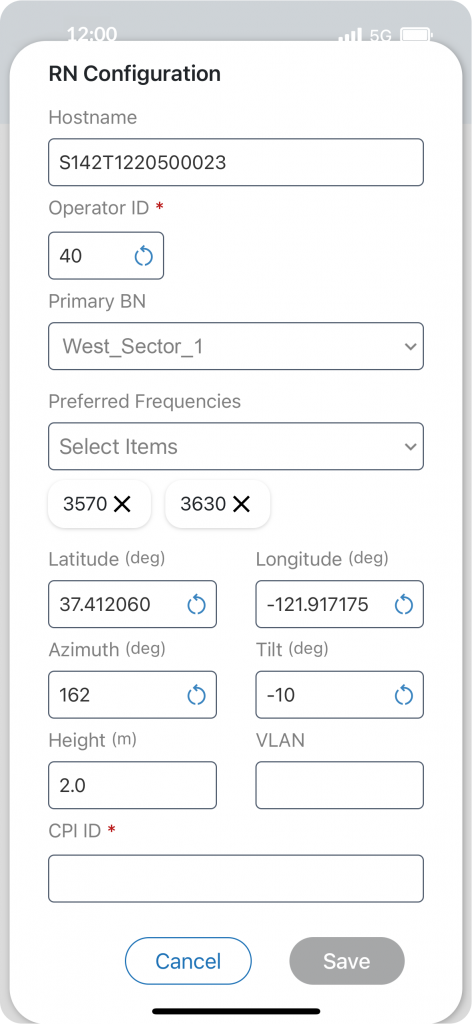The height and width of the screenshot is (1024, 472).
Task: Save the RN configuration
Action: 347,961
